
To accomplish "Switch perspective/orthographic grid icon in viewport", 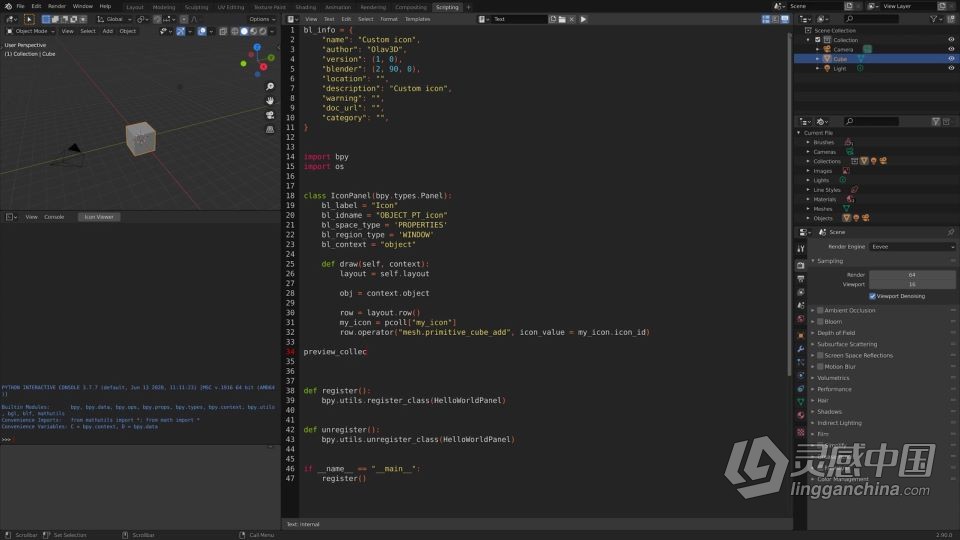I will coord(270,129).
